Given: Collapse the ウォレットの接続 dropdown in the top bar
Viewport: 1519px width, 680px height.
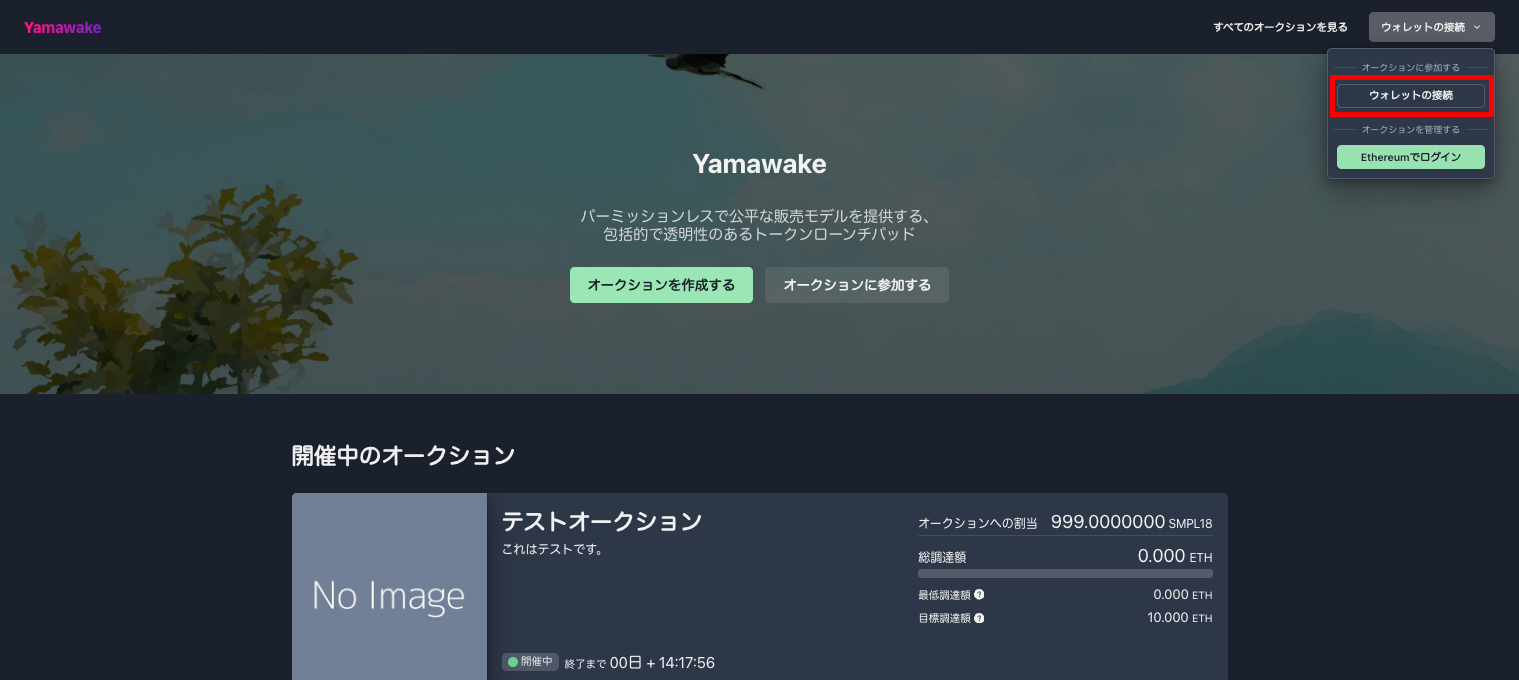Looking at the screenshot, I should [1431, 27].
